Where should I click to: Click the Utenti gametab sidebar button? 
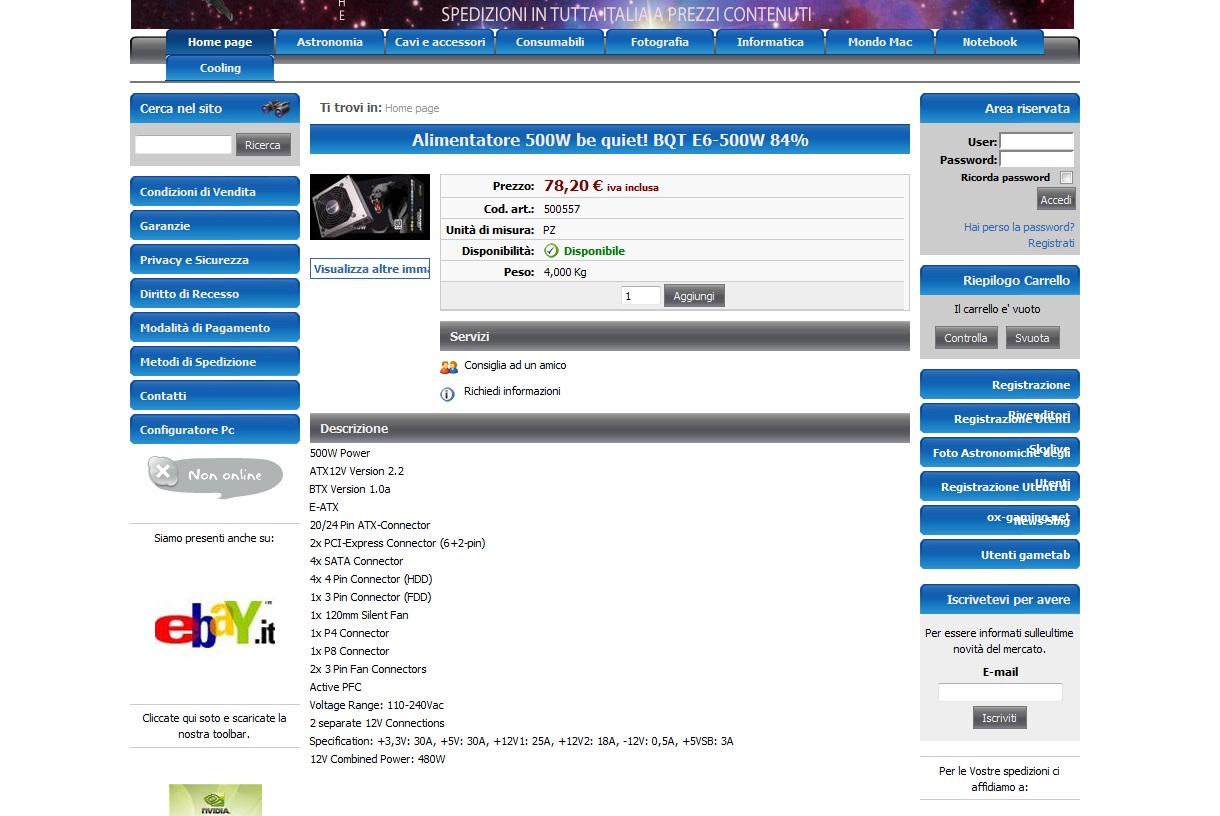tap(1000, 555)
